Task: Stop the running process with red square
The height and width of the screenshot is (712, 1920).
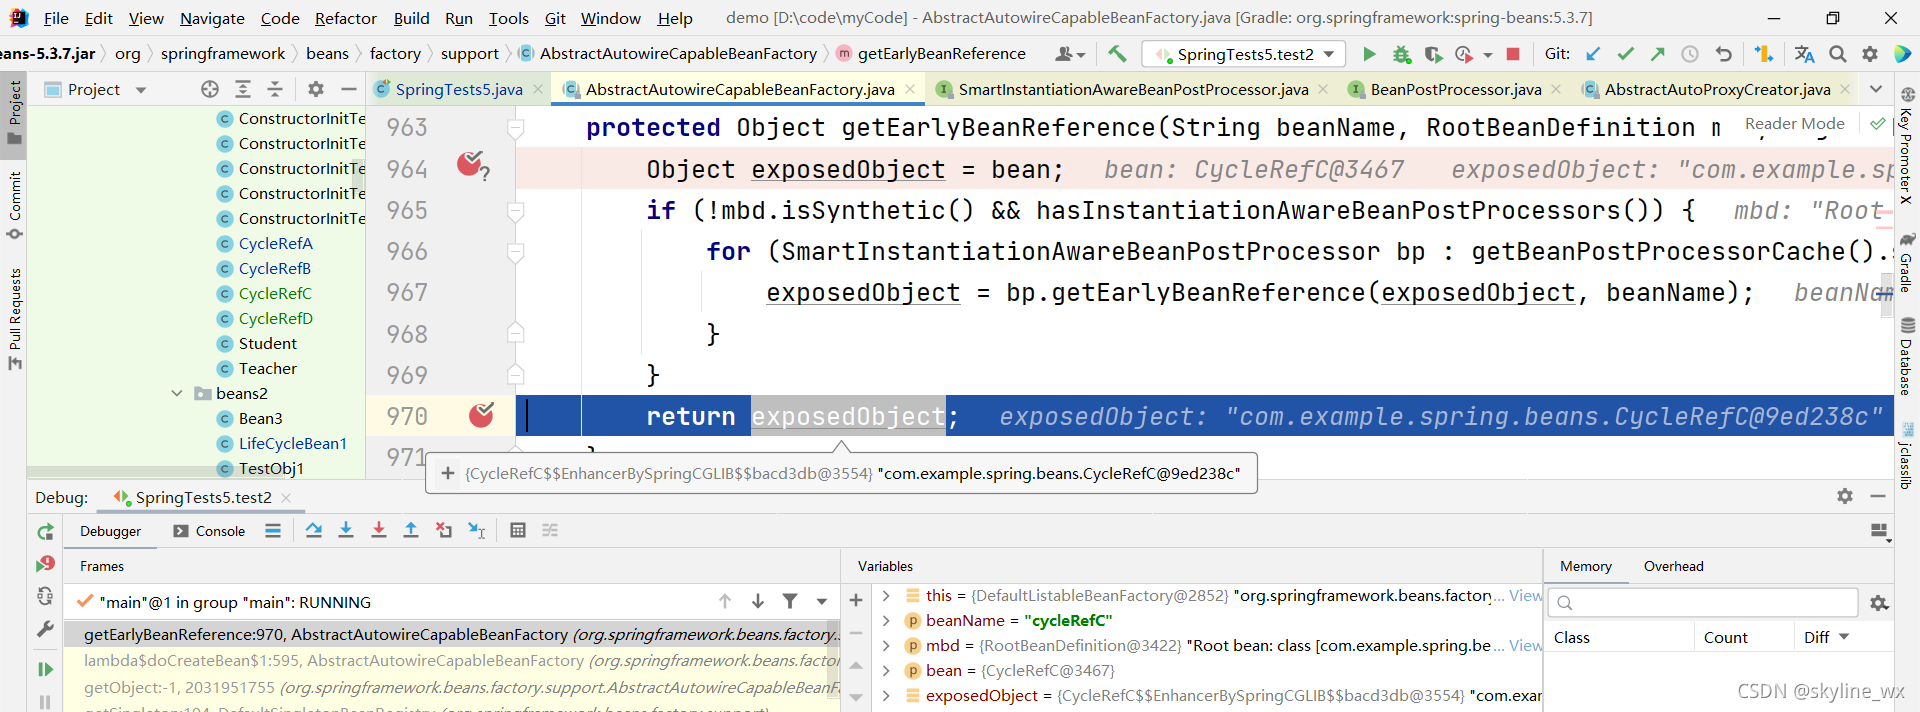Action: point(1513,54)
